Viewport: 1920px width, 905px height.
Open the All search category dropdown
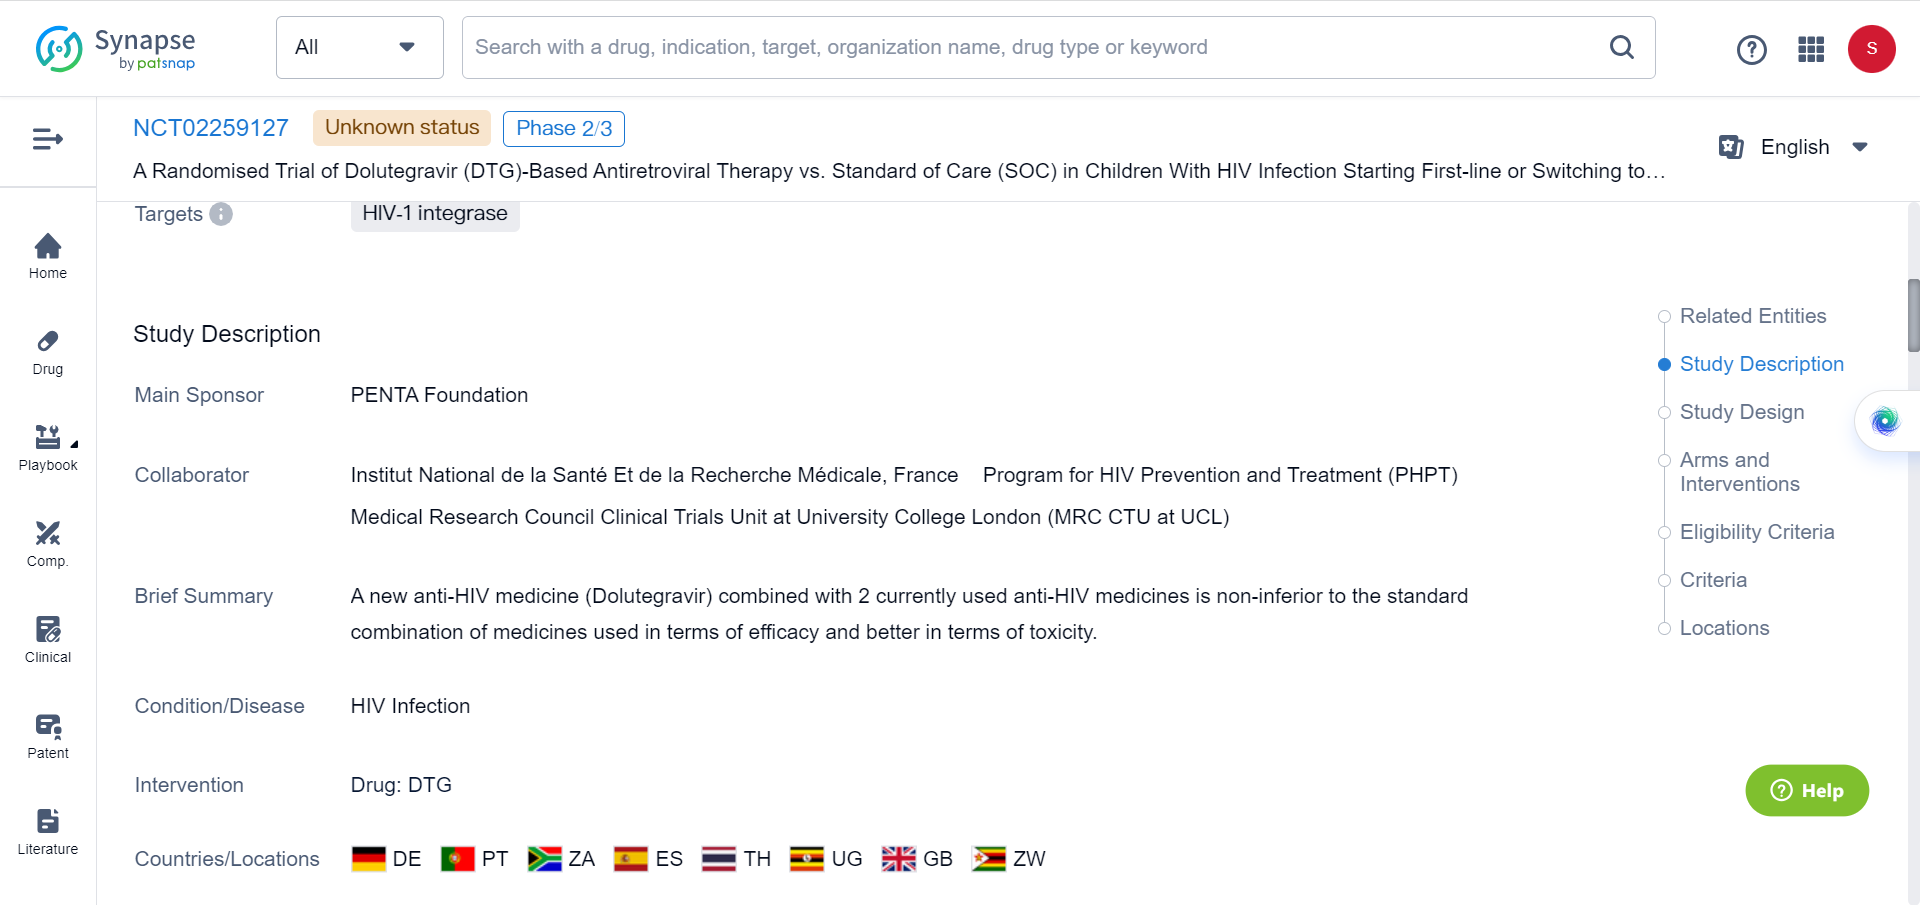tap(359, 47)
